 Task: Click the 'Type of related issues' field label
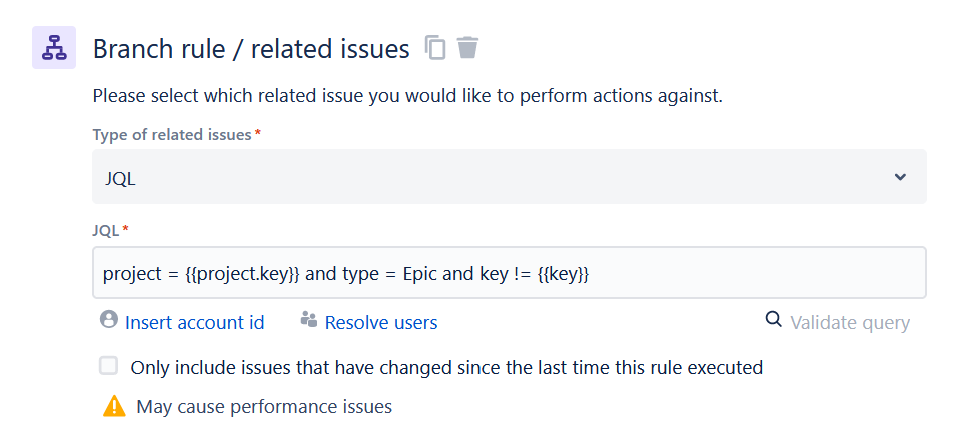(x=172, y=134)
